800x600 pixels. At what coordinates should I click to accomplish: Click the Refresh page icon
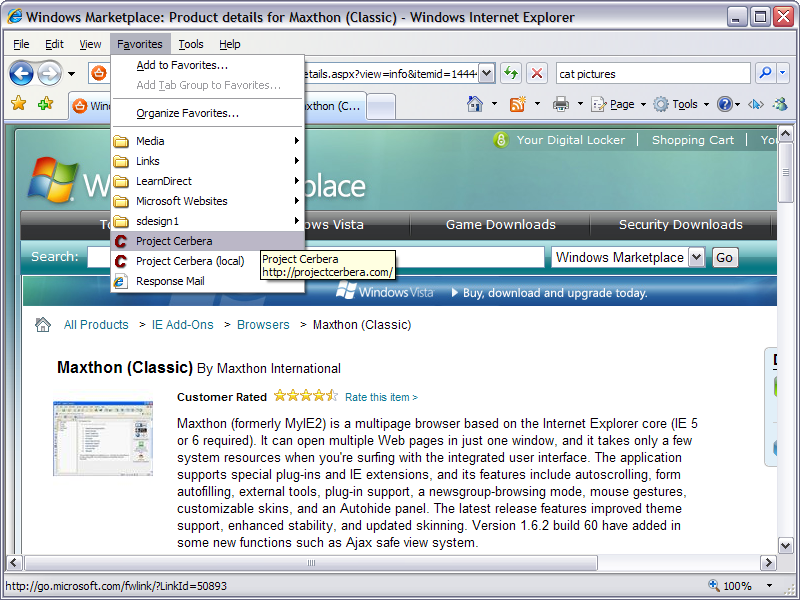coord(511,73)
